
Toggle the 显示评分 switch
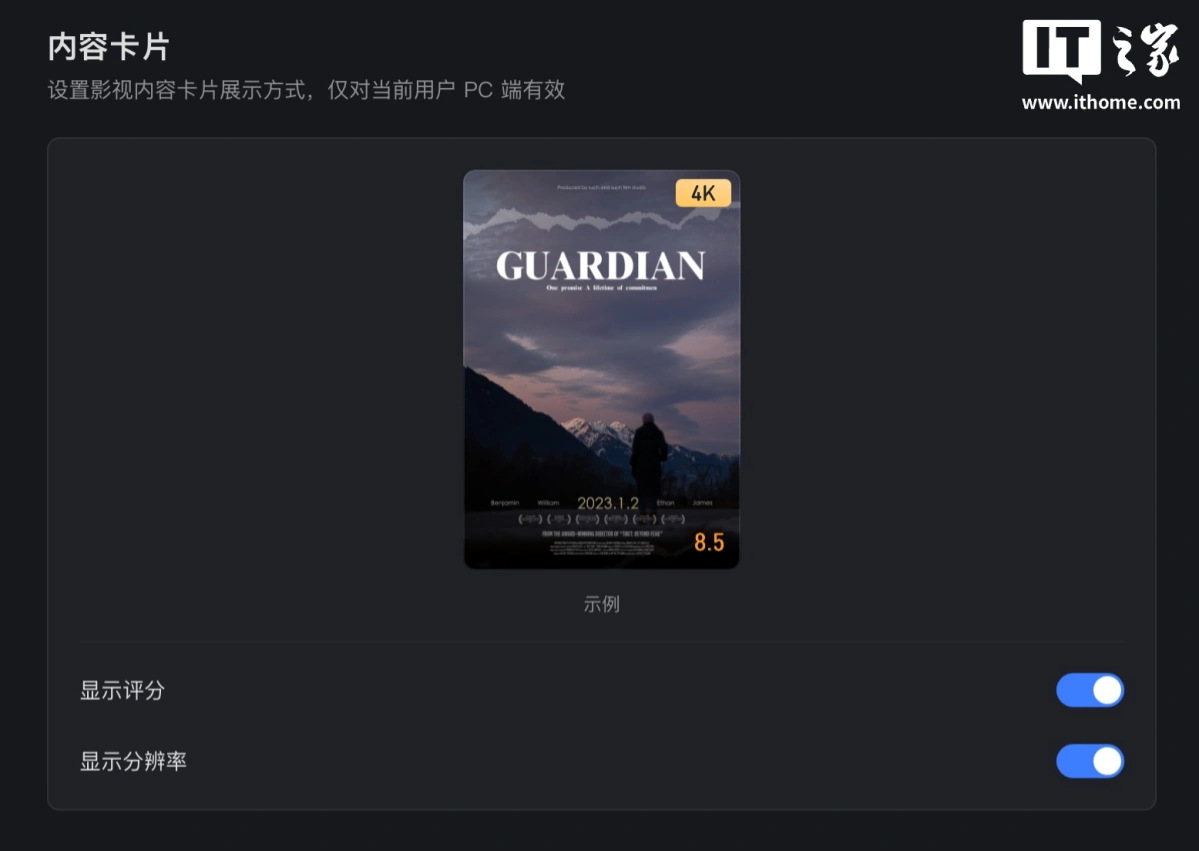[1090, 690]
